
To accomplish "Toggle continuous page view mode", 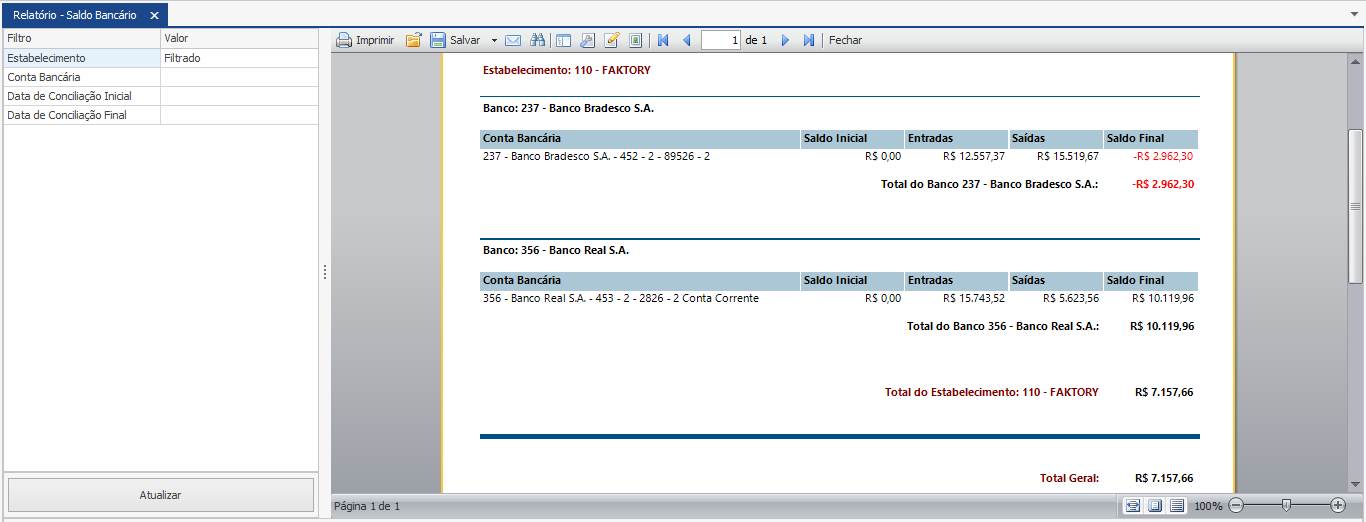I will 1177,506.
